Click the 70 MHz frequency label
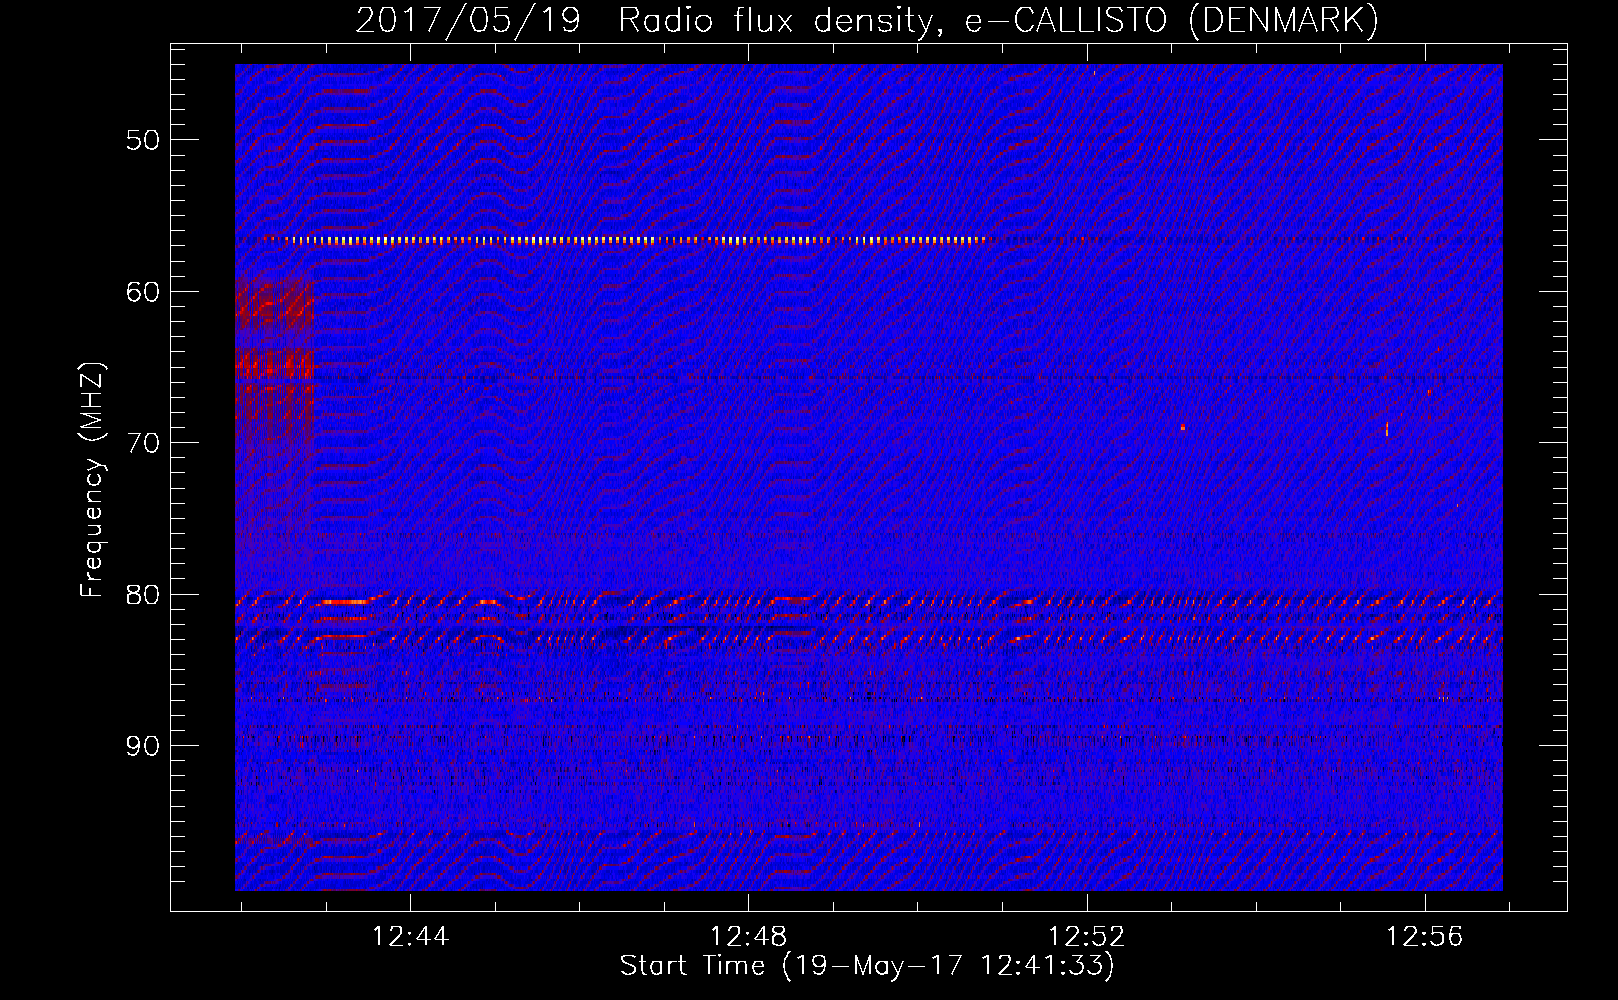 click(x=143, y=443)
